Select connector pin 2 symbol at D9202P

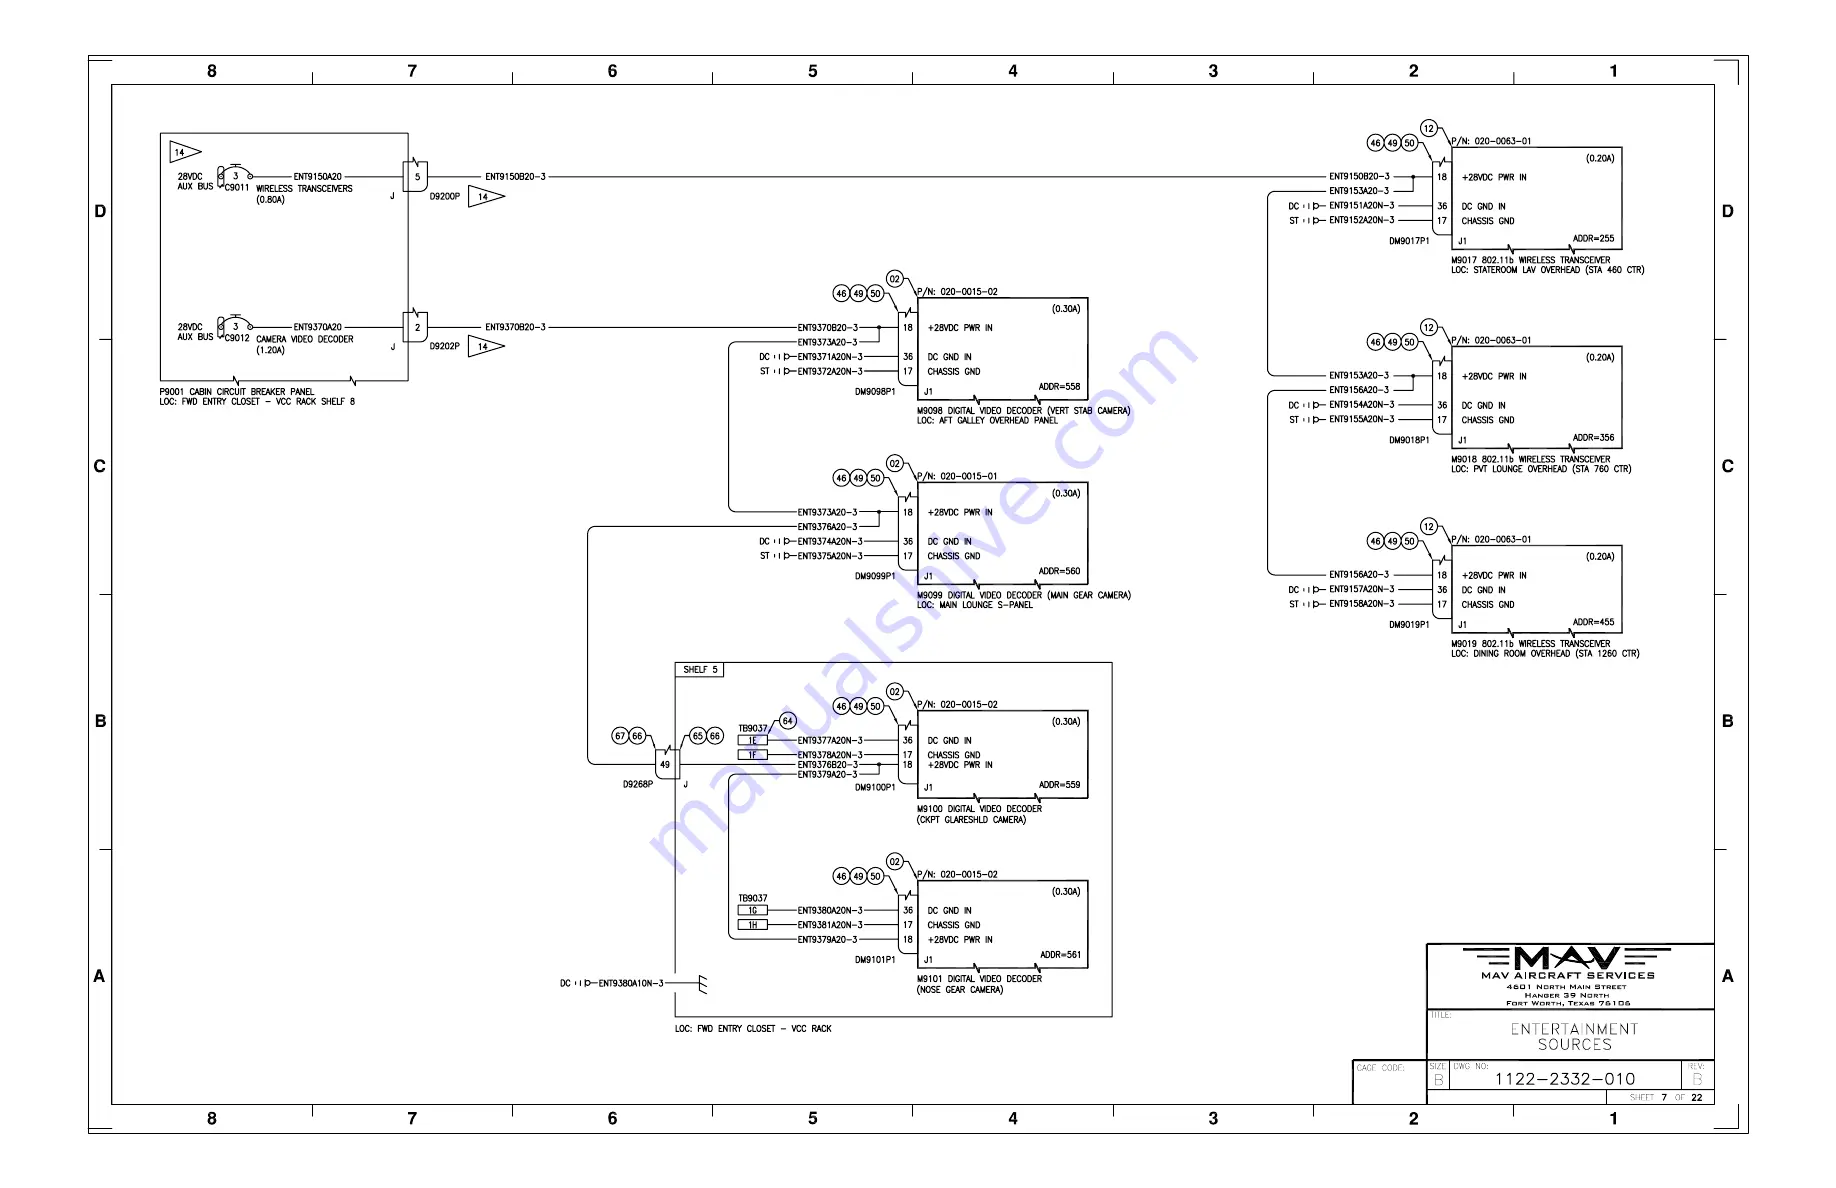(x=417, y=327)
